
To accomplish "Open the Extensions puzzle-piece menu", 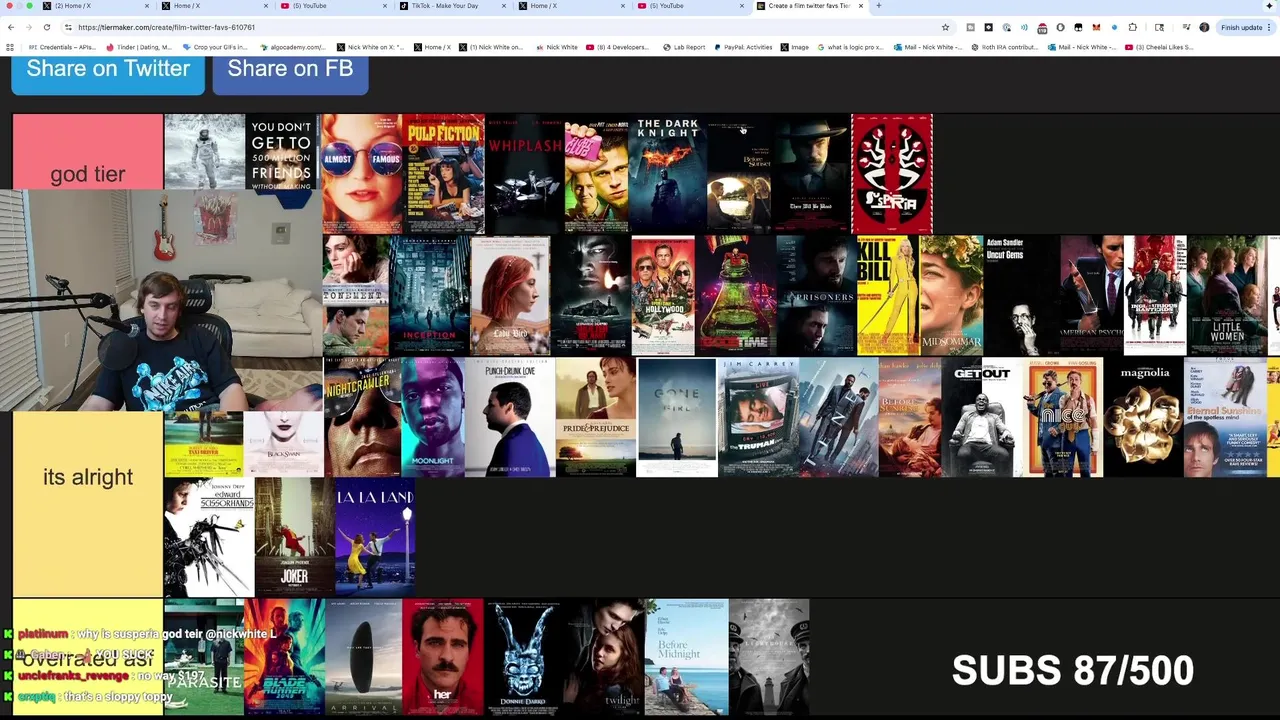I will coord(1132,27).
